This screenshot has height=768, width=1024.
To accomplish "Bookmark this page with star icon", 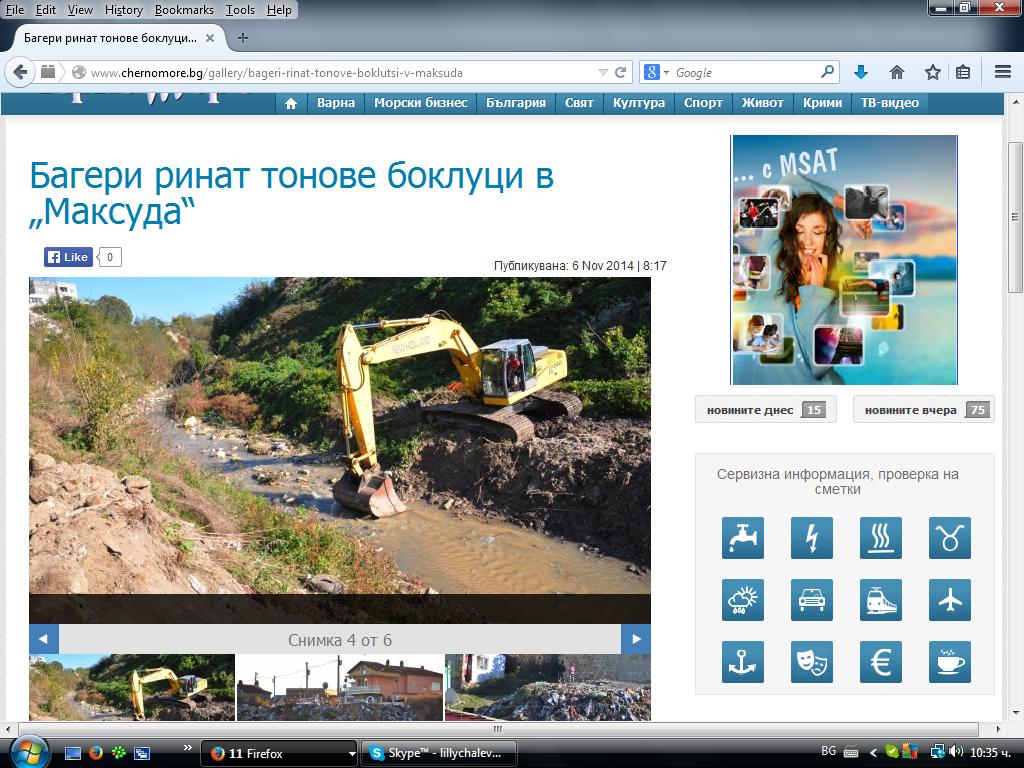I will 933,72.
